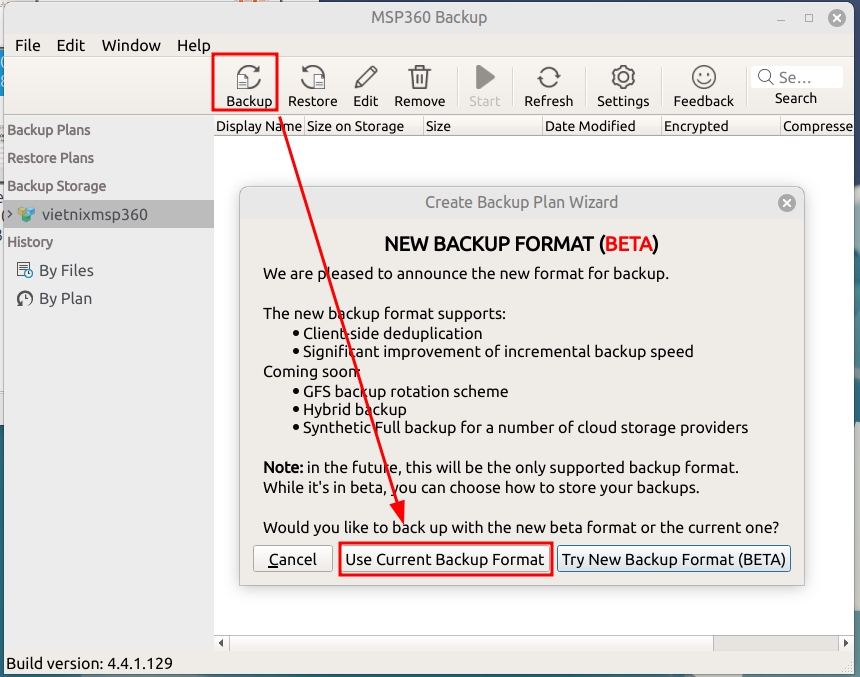Click the By Files icon
This screenshot has width=860, height=677.
pyautogui.click(x=25, y=270)
